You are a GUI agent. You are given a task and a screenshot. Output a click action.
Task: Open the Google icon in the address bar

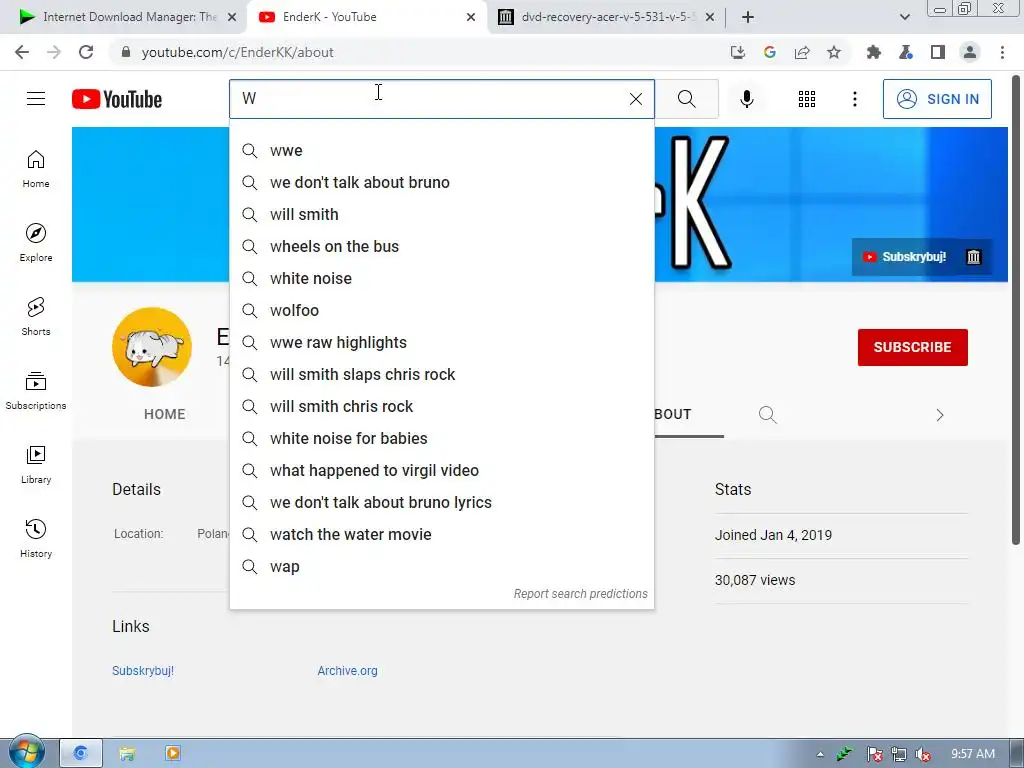pos(770,52)
